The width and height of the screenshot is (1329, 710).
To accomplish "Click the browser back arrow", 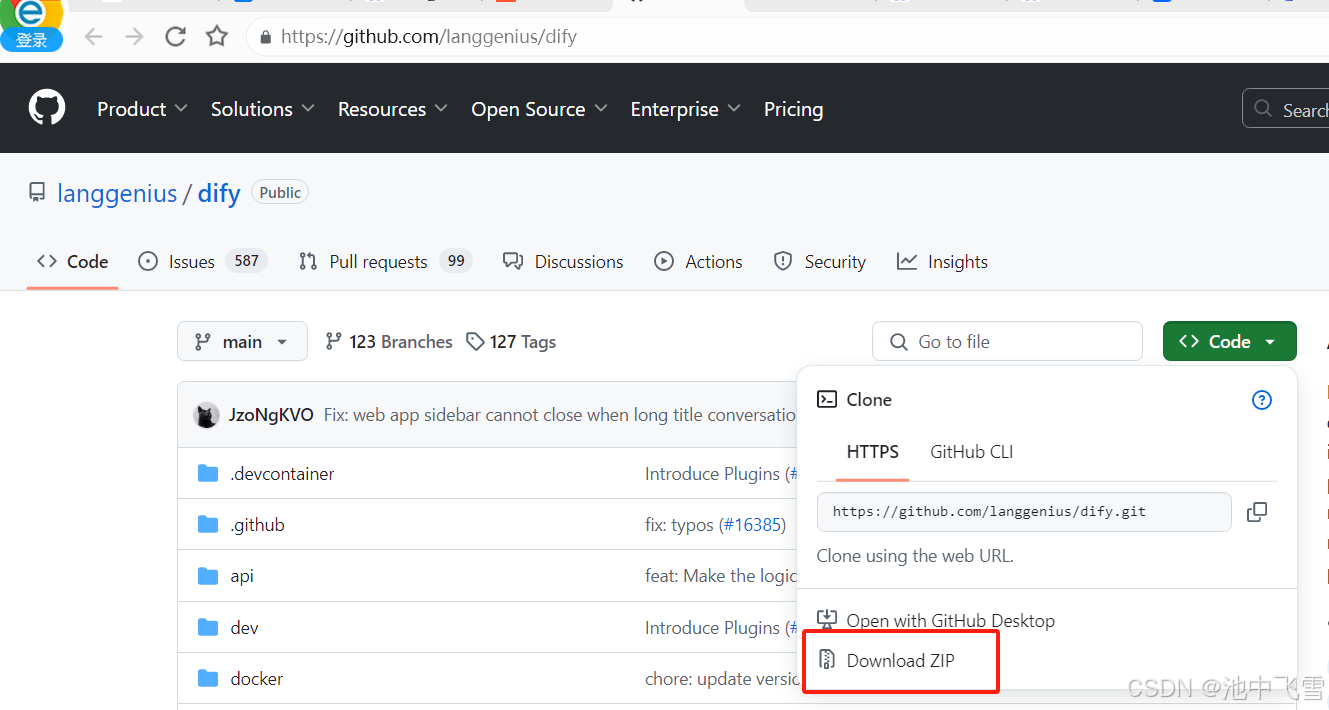I will click(94, 37).
